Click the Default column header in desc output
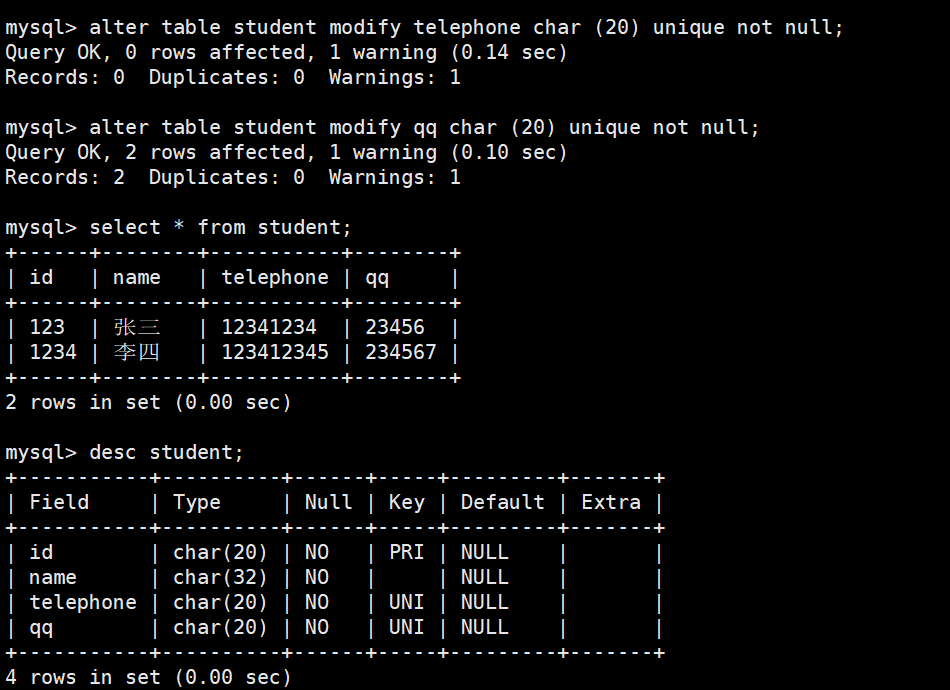Viewport: 950px width, 690px height. tap(502, 502)
